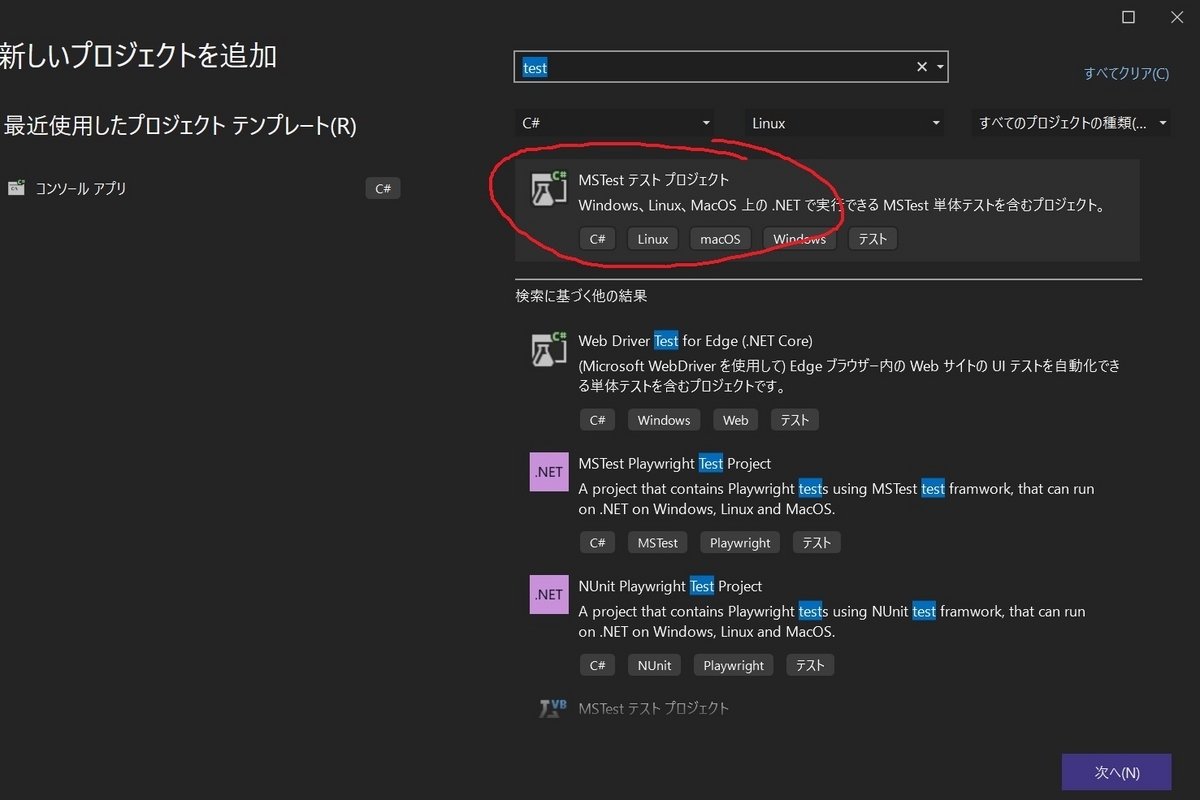
Task: Clear search text with the X icon
Action: [922, 67]
